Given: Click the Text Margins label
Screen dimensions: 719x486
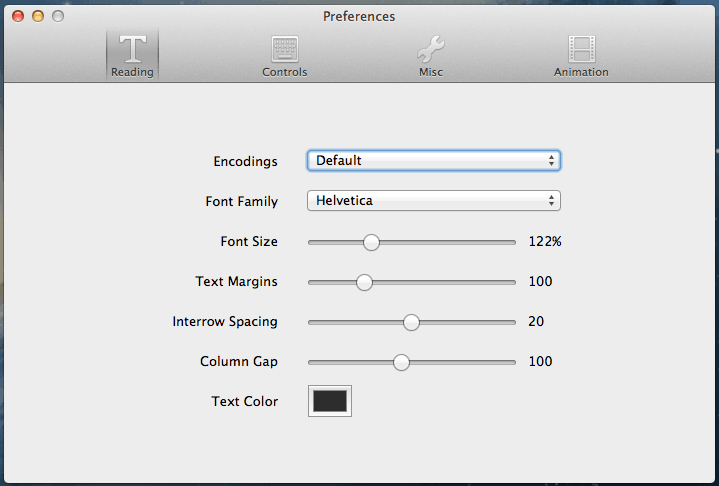Looking at the screenshot, I should tap(237, 282).
